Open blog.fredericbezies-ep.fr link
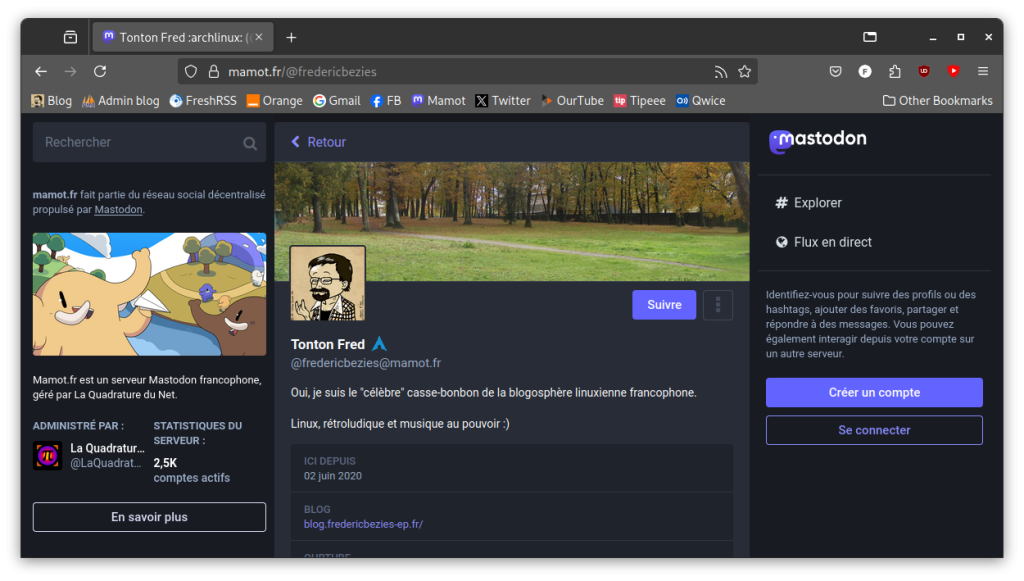This screenshot has width=1024, height=581. [x=363, y=524]
